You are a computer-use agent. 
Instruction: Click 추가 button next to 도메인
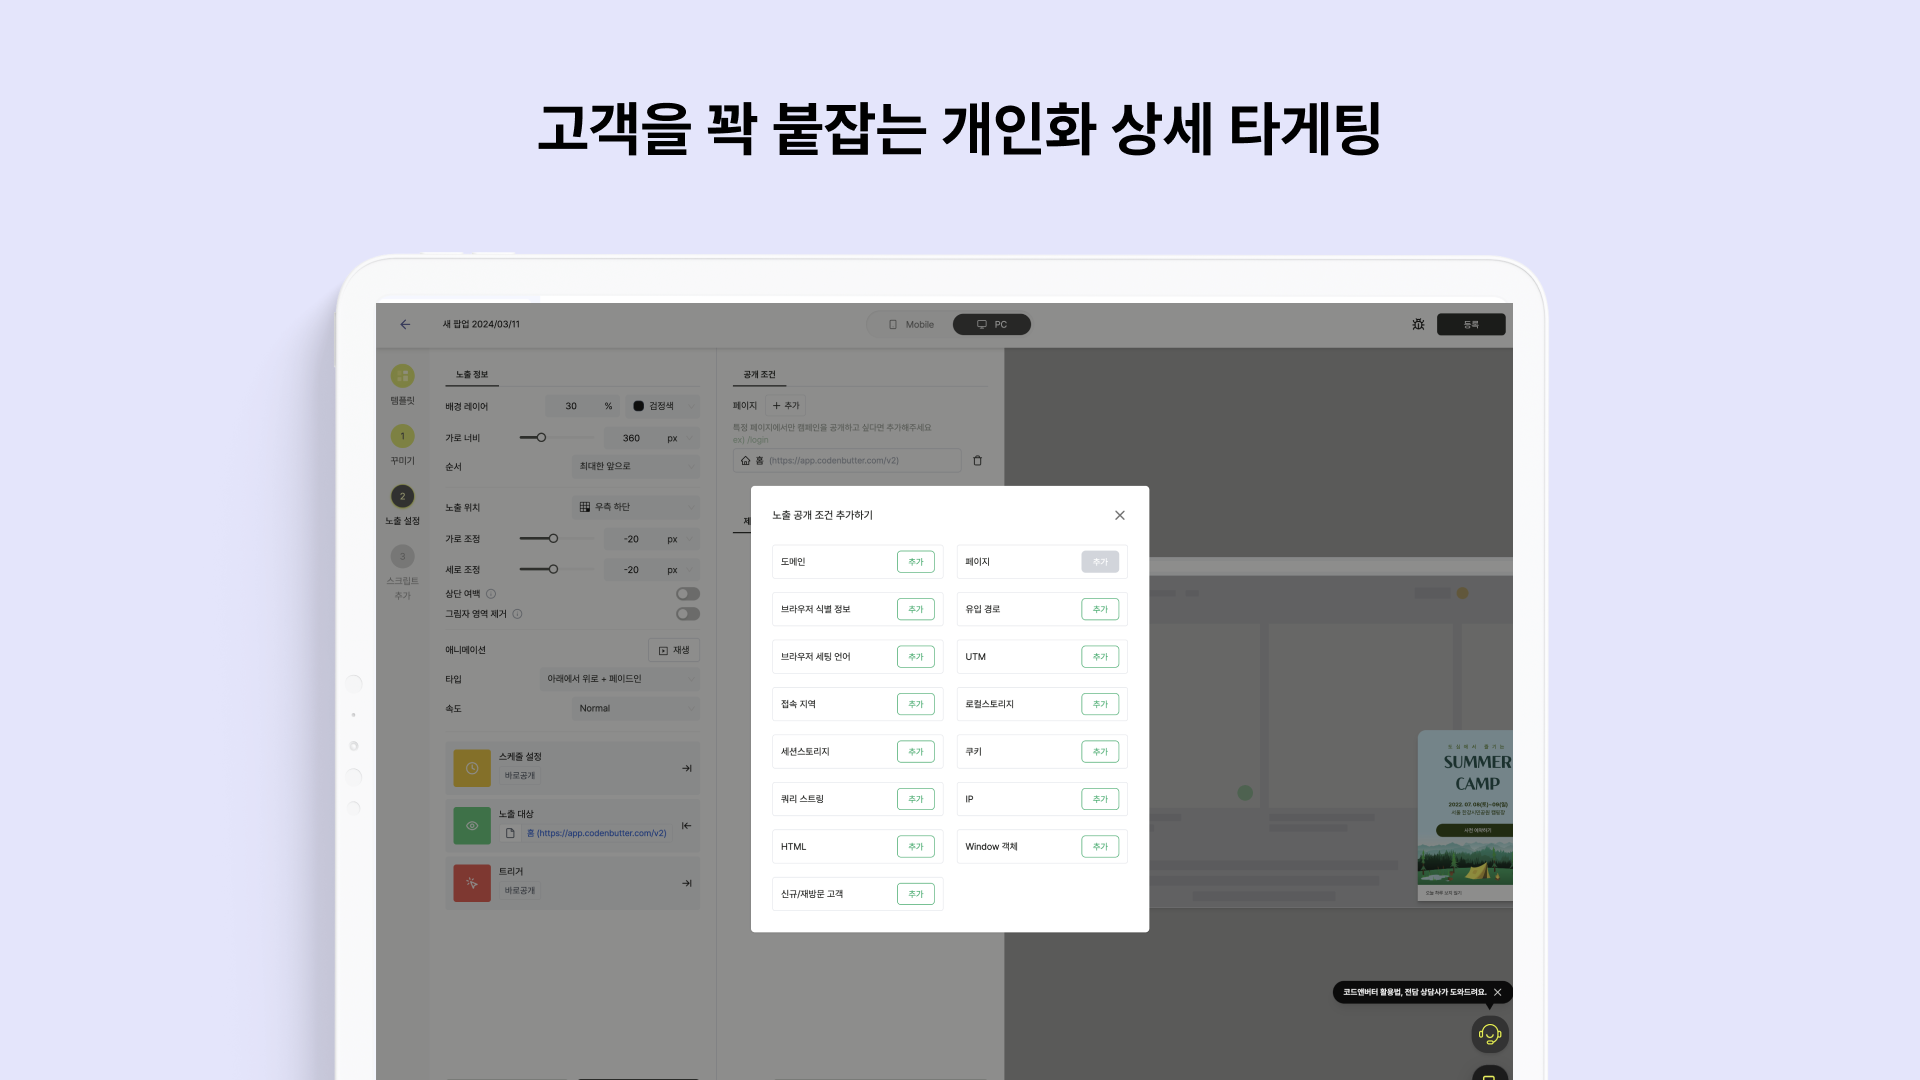[x=915, y=560]
